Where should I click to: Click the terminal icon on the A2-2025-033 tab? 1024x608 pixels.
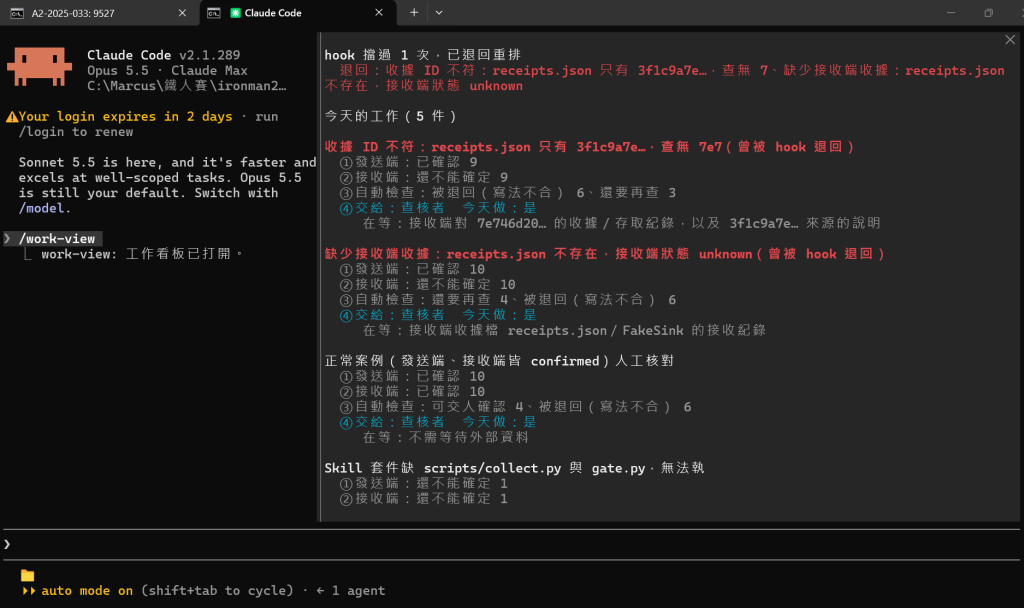(x=17, y=13)
